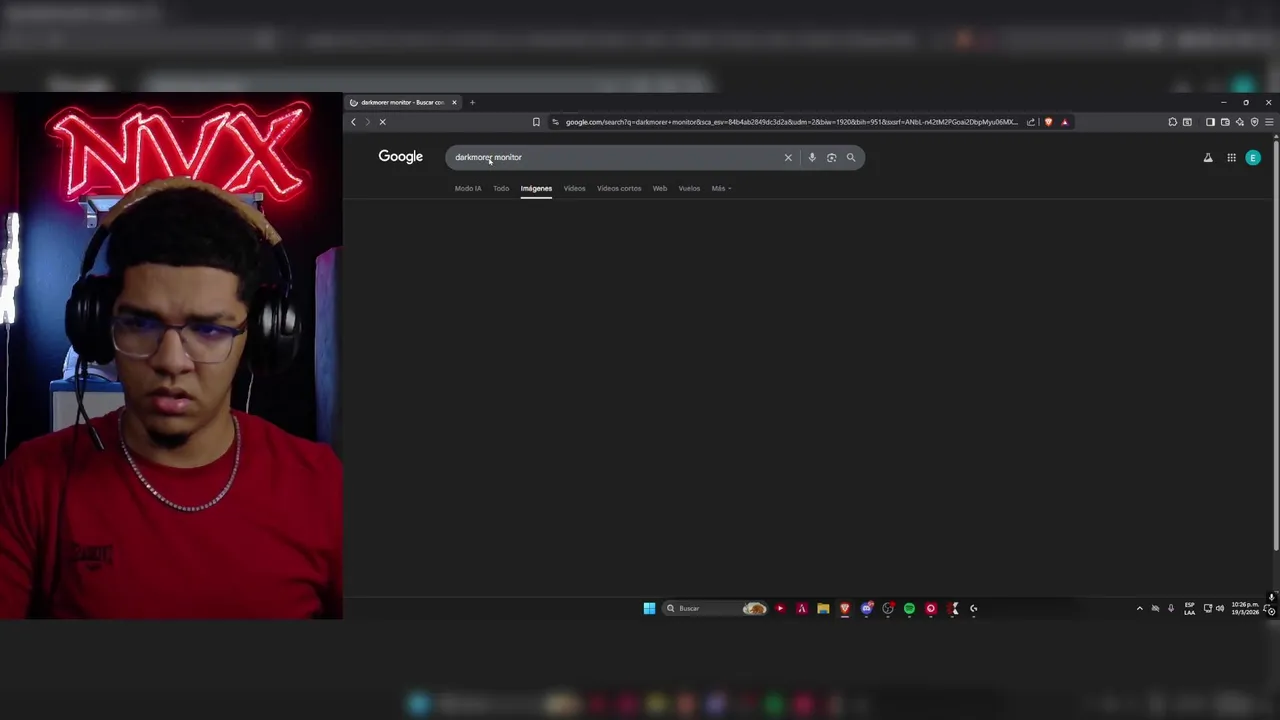Screen dimensions: 1280x720
Task: Open the Leo AI sparkle icon
Action: click(1240, 122)
